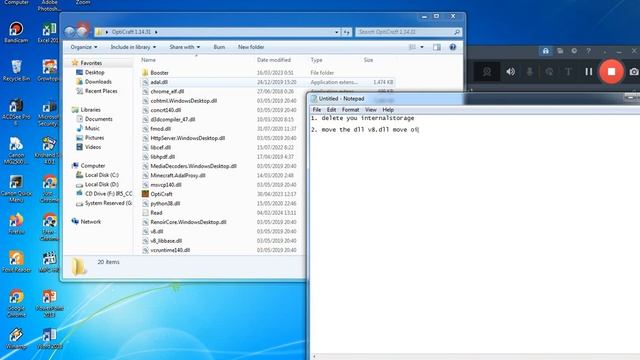The width and height of the screenshot is (640, 360).
Task: Click the Name column header
Action: pyautogui.click(x=149, y=60)
